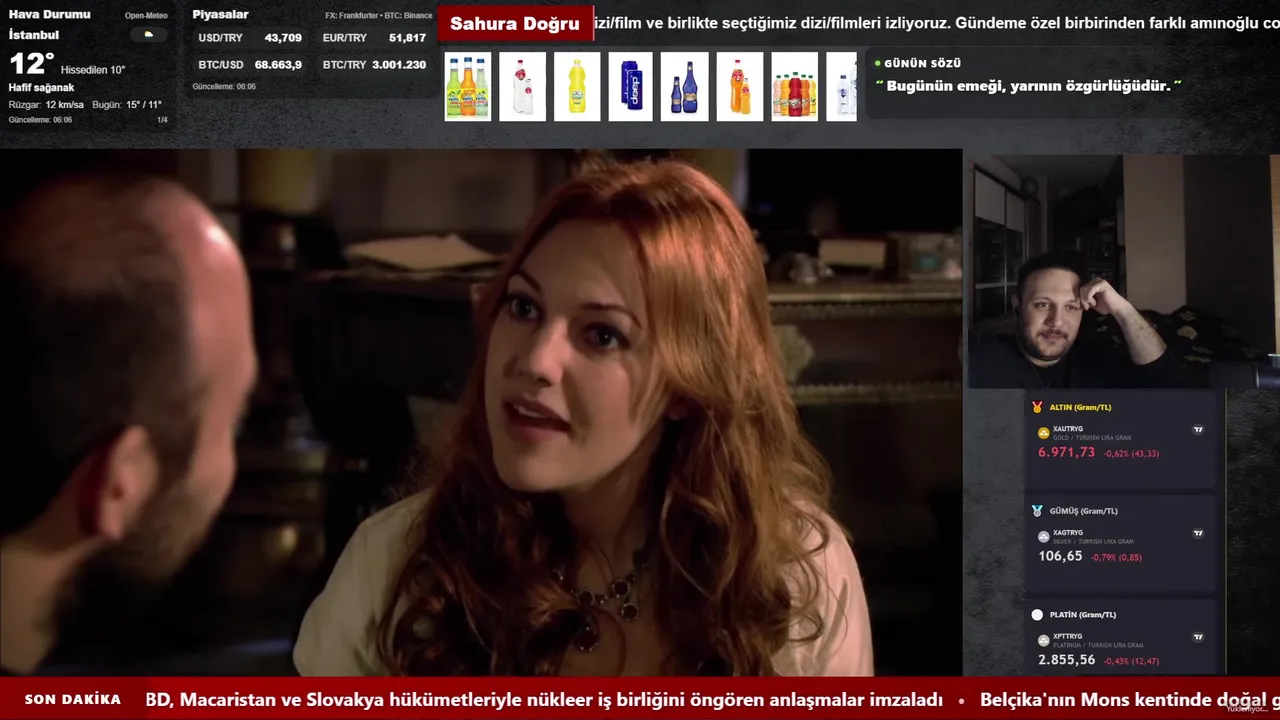Open TradingView logo in the gold card
The width and height of the screenshot is (1280, 720).
click(1198, 430)
